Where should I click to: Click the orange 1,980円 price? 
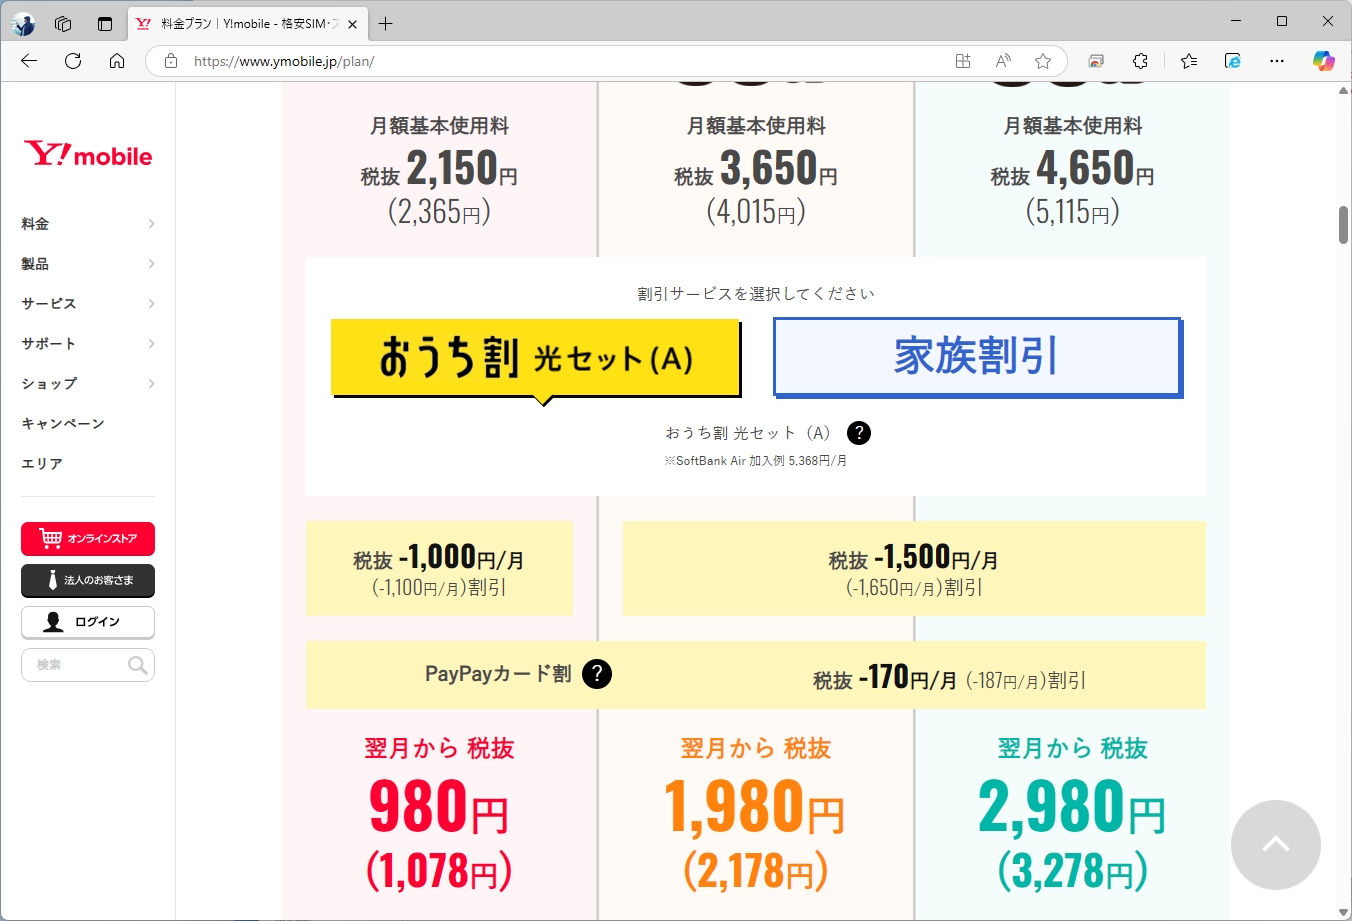point(755,807)
